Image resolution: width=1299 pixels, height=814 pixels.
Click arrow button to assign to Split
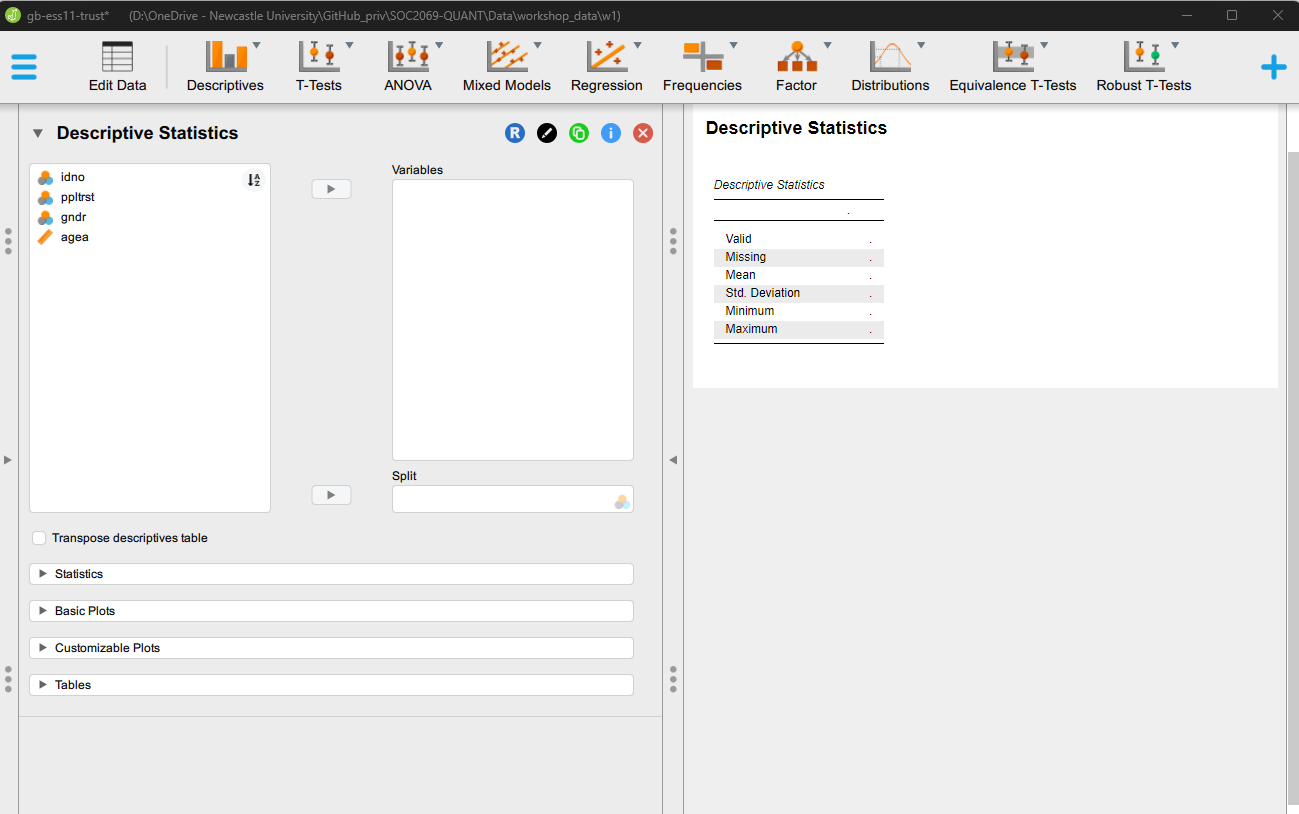[x=331, y=495]
